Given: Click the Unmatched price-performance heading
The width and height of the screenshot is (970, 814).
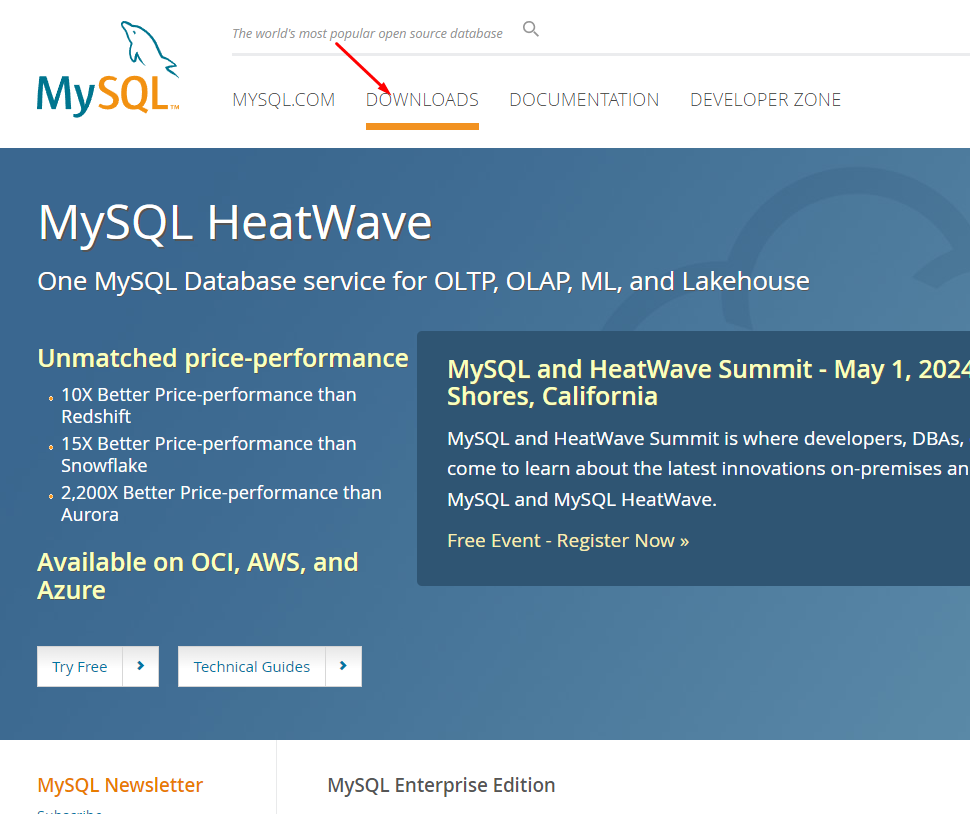Looking at the screenshot, I should coord(223,358).
